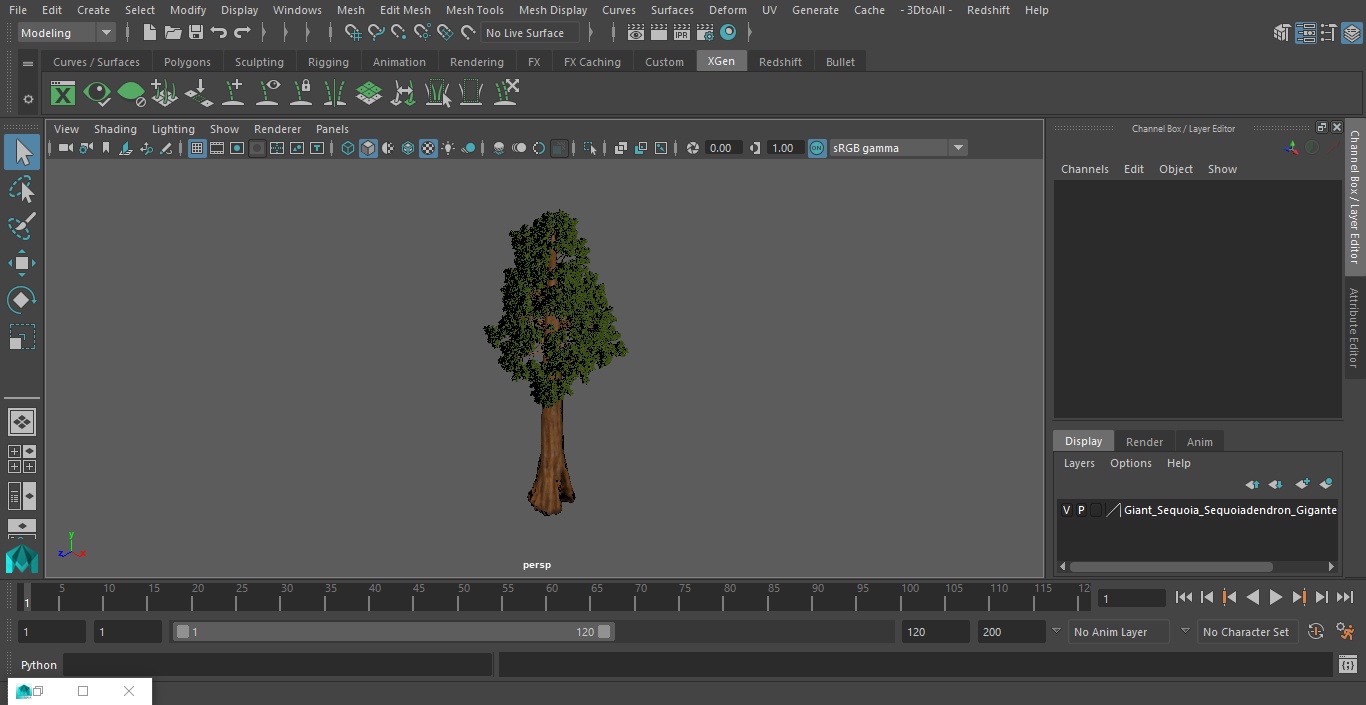The image size is (1366, 705).
Task: Open the XGen window shelf icon
Action: 63,94
